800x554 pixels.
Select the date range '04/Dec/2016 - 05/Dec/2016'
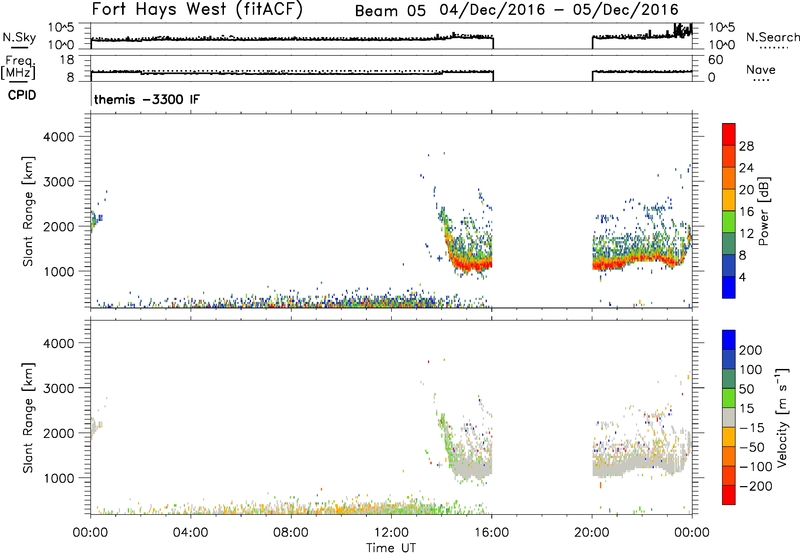pos(559,10)
